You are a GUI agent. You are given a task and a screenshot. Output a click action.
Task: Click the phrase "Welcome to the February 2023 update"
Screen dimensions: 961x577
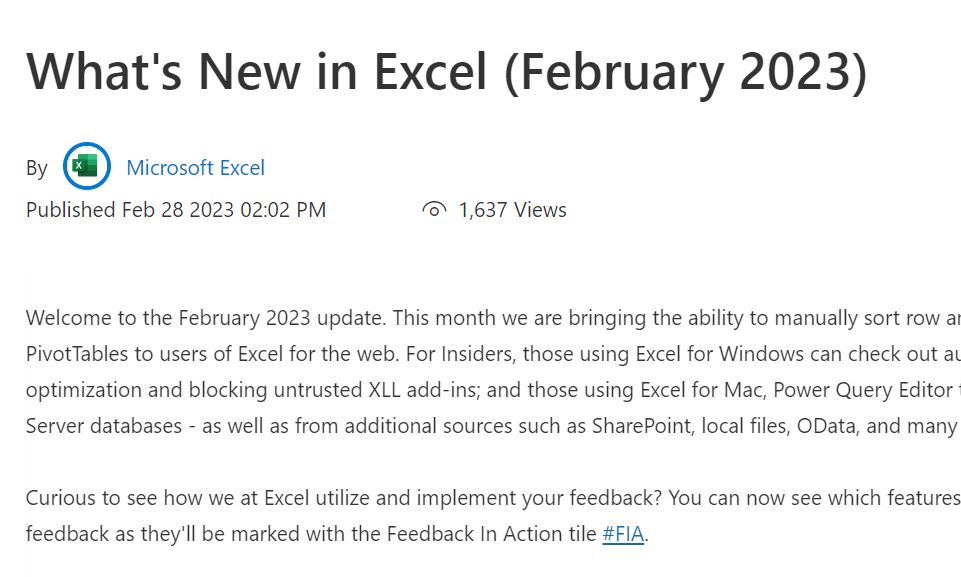coord(205,318)
